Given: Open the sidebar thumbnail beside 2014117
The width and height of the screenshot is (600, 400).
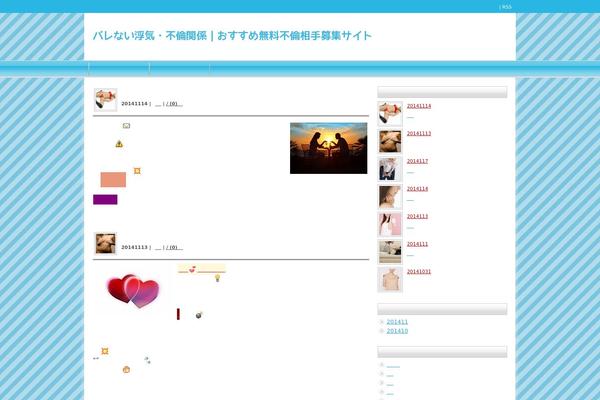Looking at the screenshot, I should [x=390, y=169].
